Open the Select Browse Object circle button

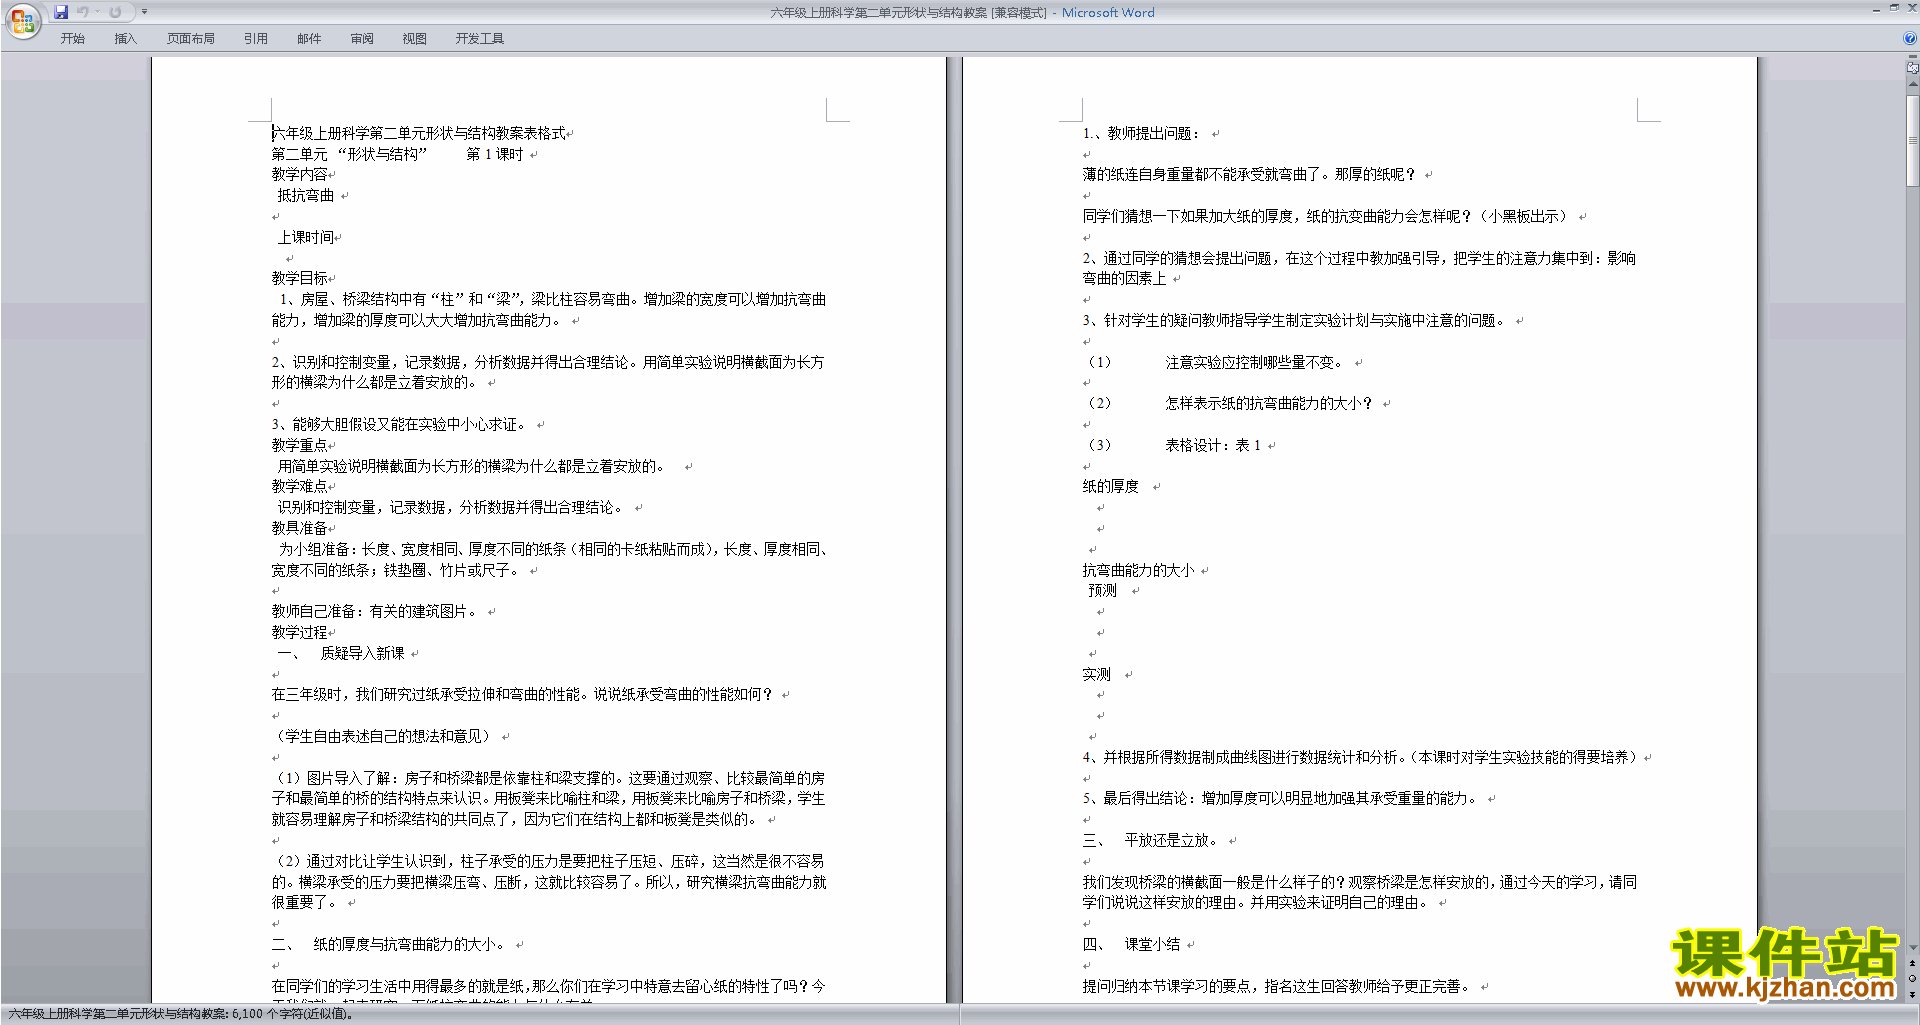point(1913,979)
